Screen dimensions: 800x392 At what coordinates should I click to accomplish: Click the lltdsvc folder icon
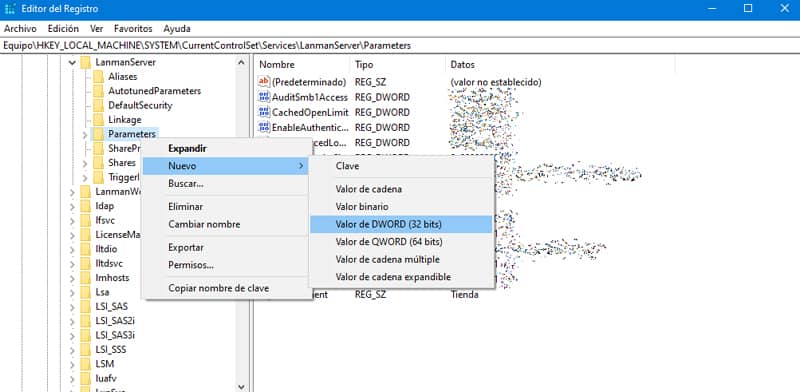point(86,263)
